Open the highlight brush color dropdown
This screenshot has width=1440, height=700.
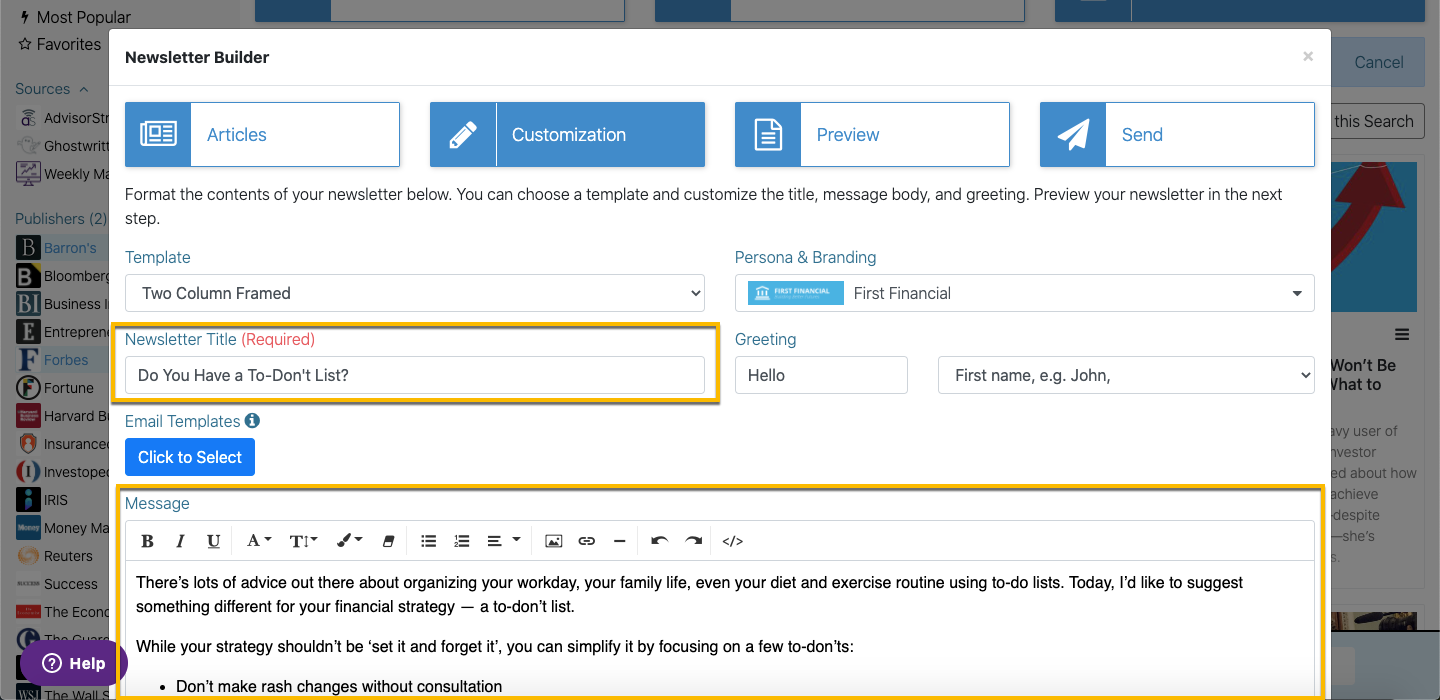[x=349, y=541]
